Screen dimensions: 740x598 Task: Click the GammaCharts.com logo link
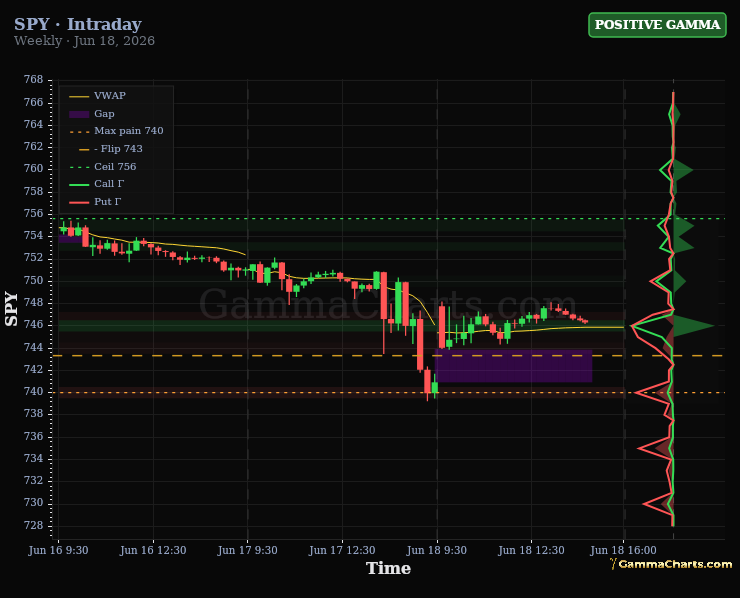(671, 564)
